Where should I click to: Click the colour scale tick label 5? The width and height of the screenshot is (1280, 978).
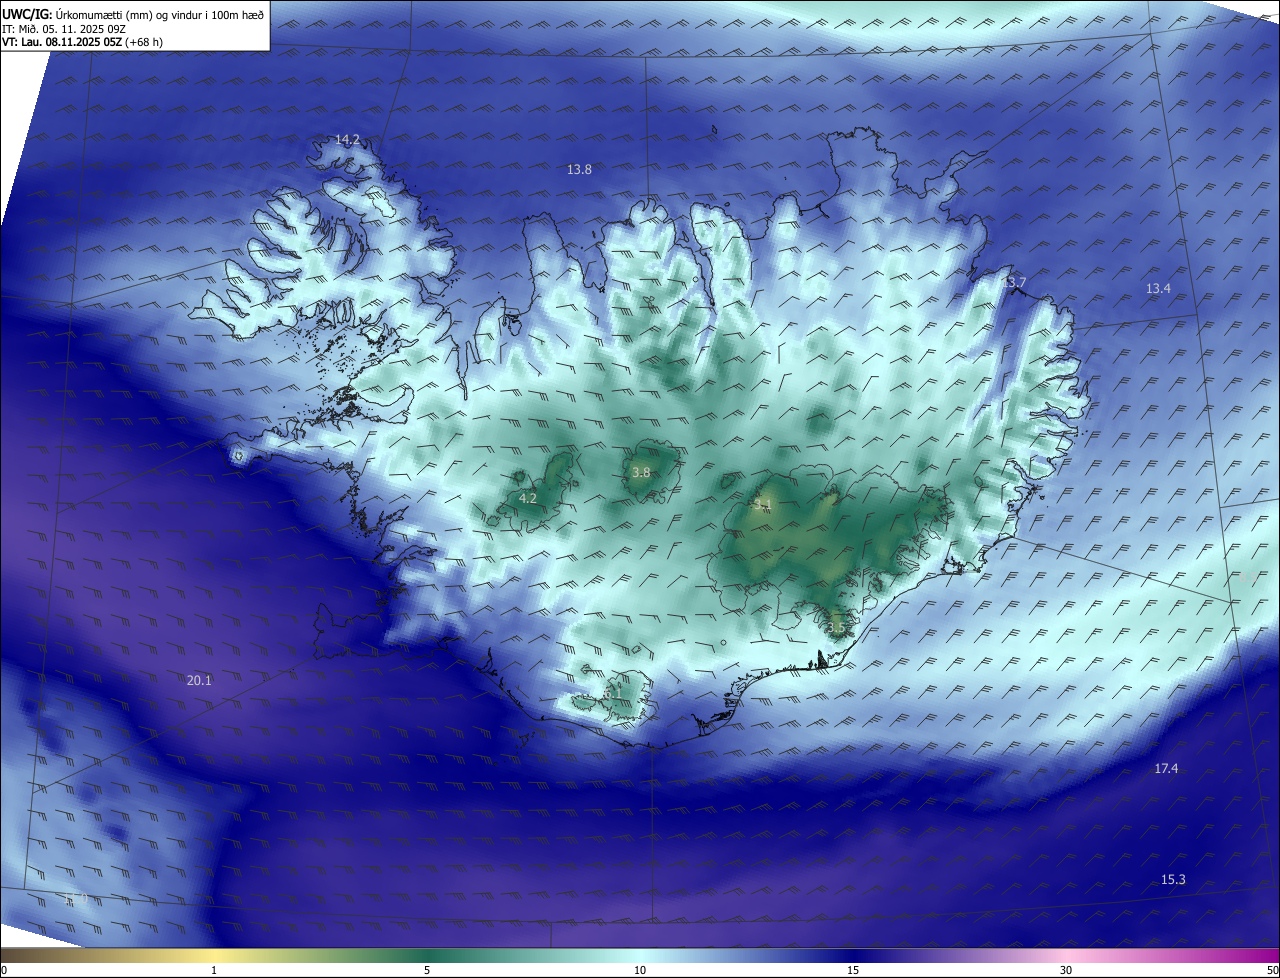(427, 970)
